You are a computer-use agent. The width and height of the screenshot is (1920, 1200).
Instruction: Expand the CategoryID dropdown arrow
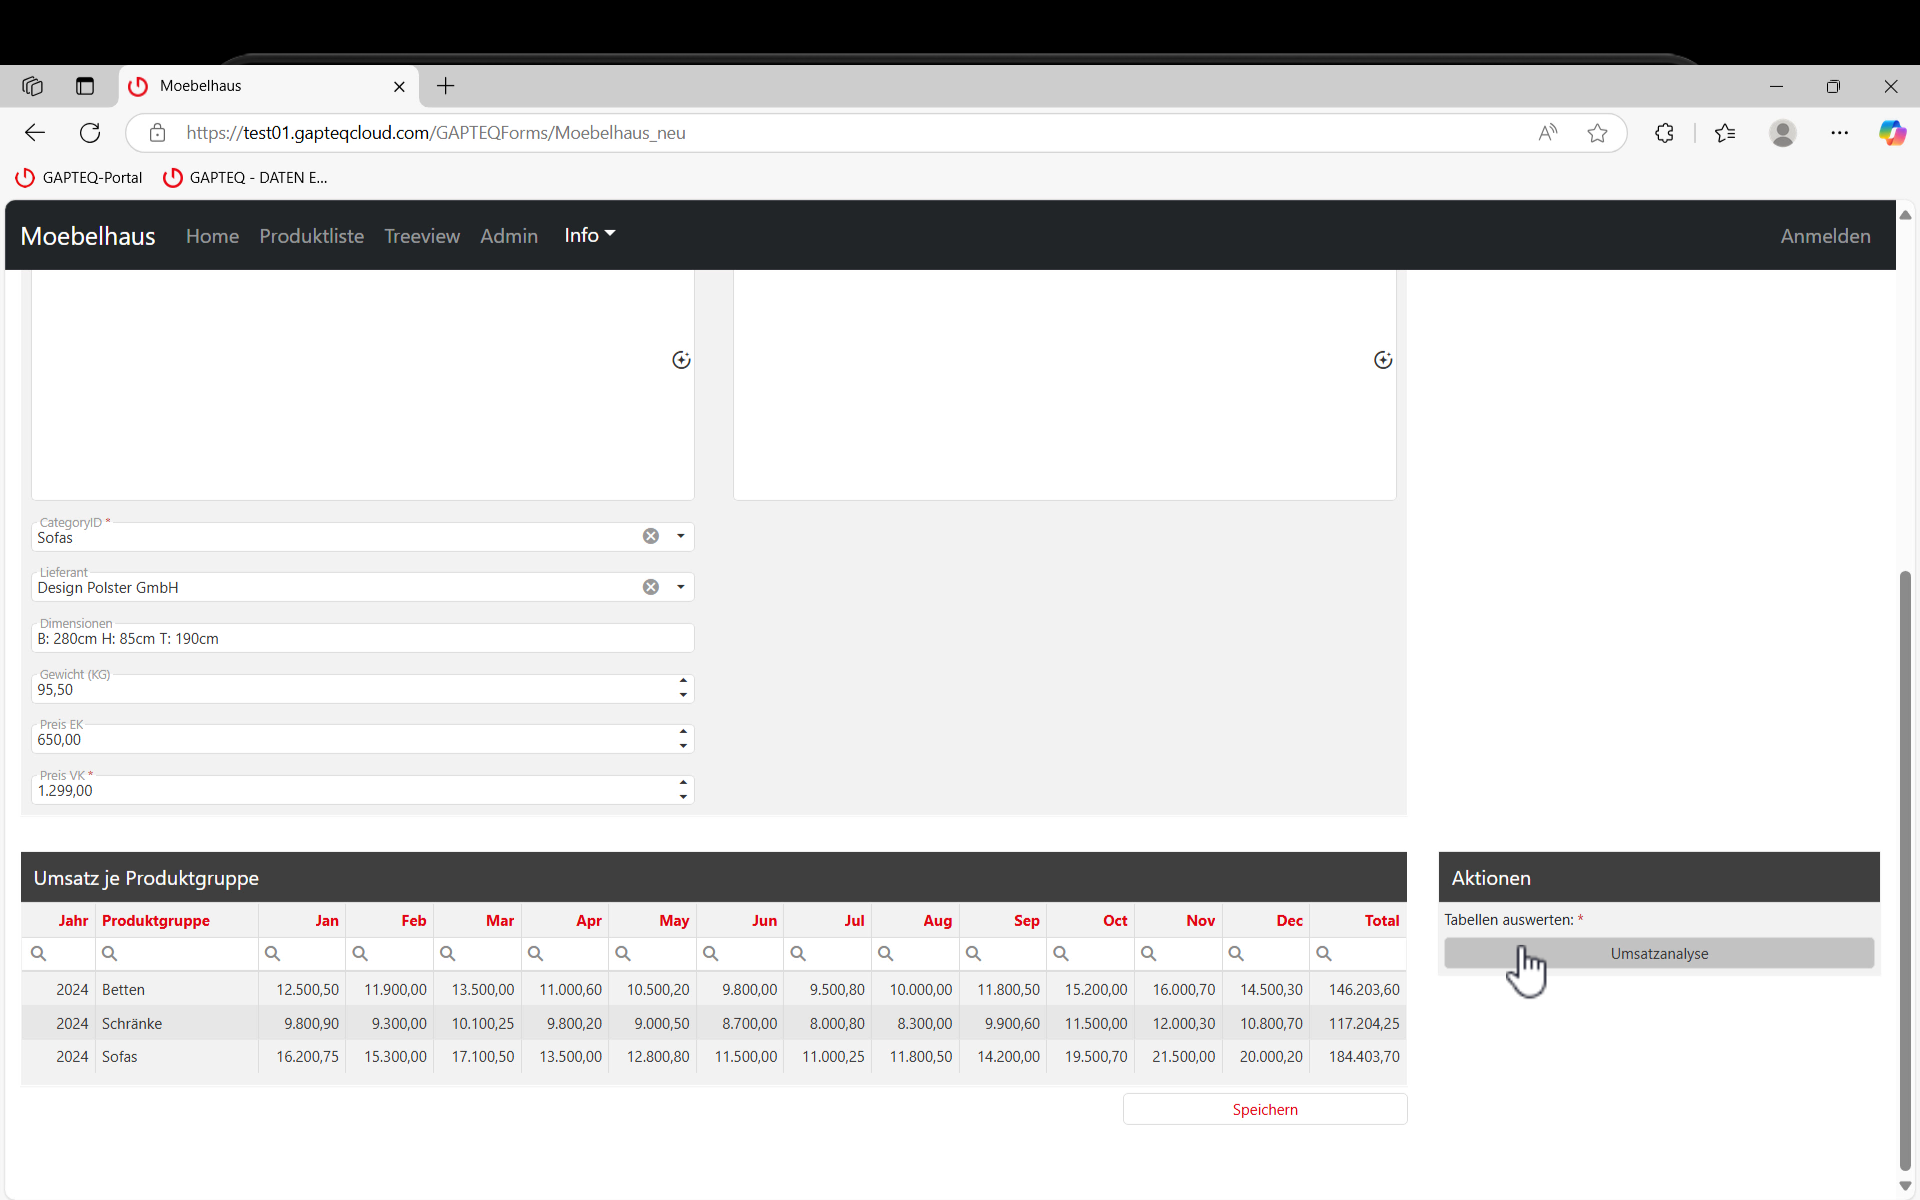coord(681,536)
